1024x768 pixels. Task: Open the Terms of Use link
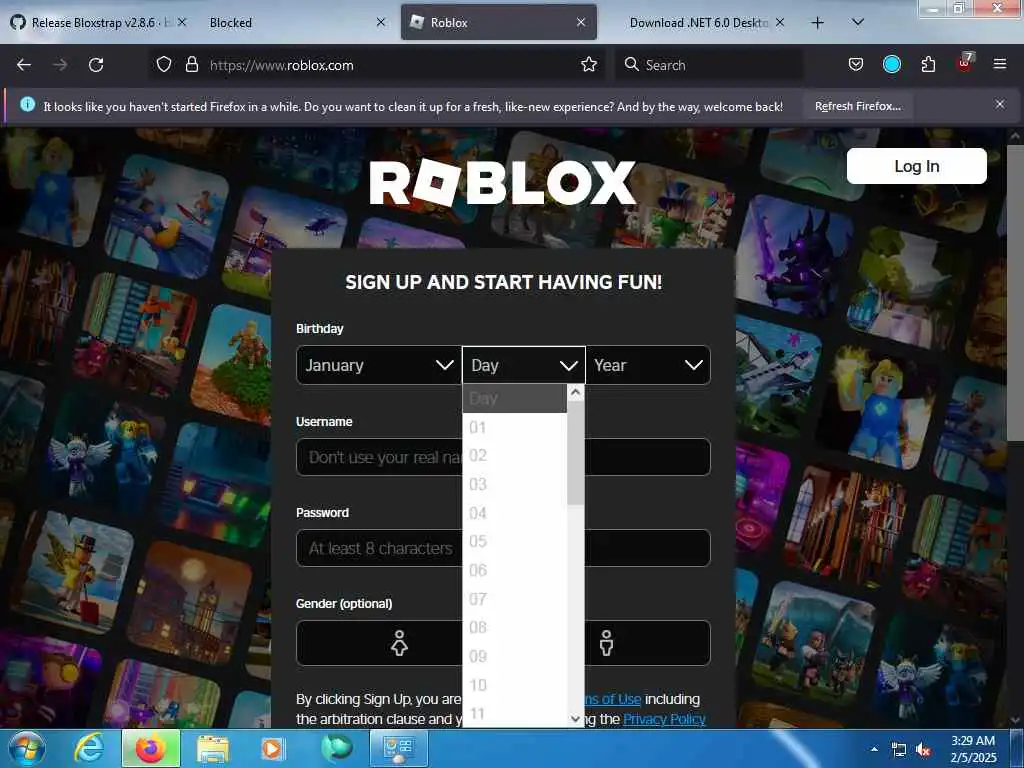[613, 699]
